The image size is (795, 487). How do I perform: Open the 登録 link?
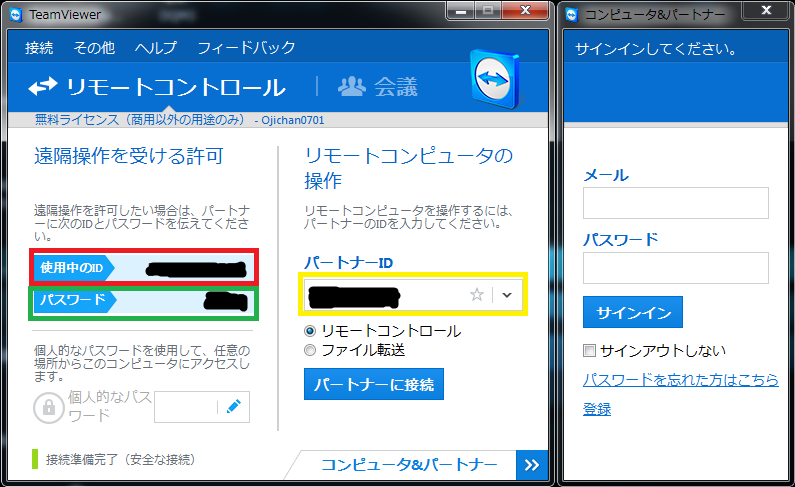point(597,409)
